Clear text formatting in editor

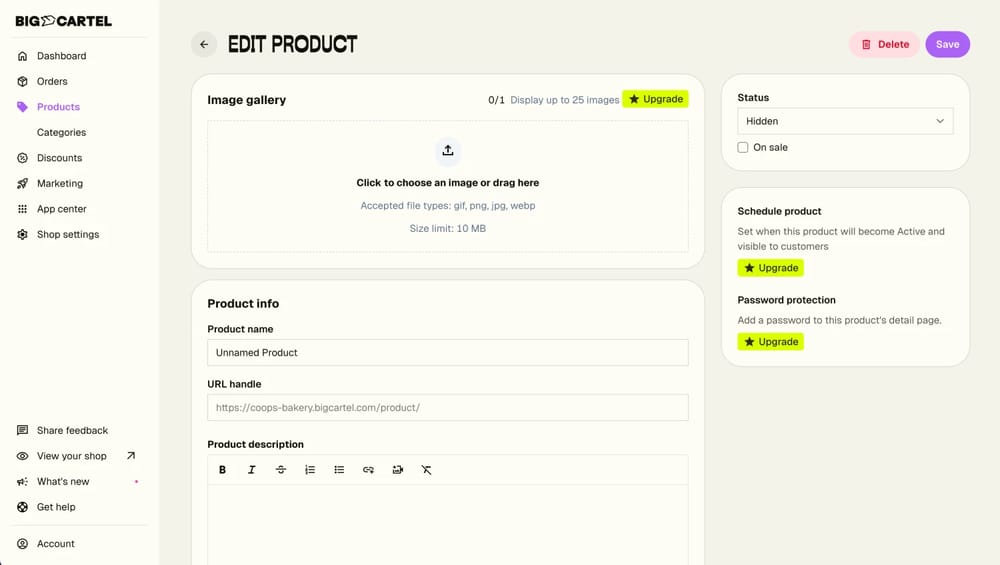tap(426, 470)
